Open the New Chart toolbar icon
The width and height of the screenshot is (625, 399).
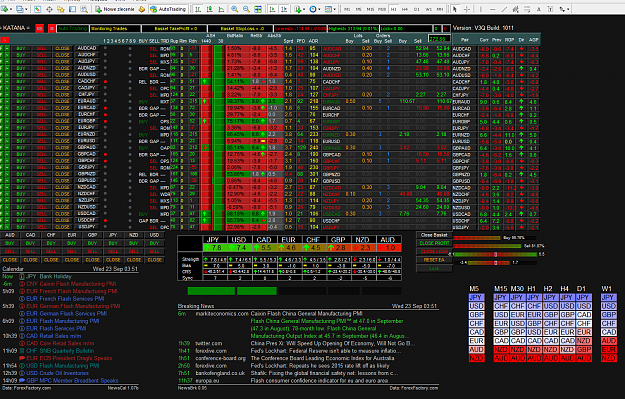click(x=4, y=9)
